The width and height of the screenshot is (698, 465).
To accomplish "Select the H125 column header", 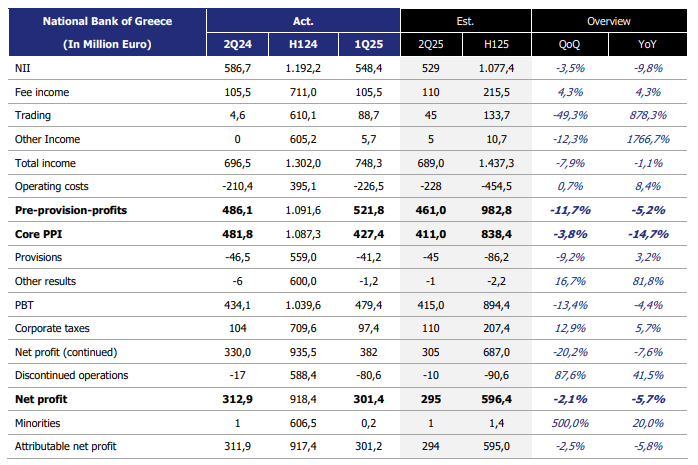I will click(496, 44).
